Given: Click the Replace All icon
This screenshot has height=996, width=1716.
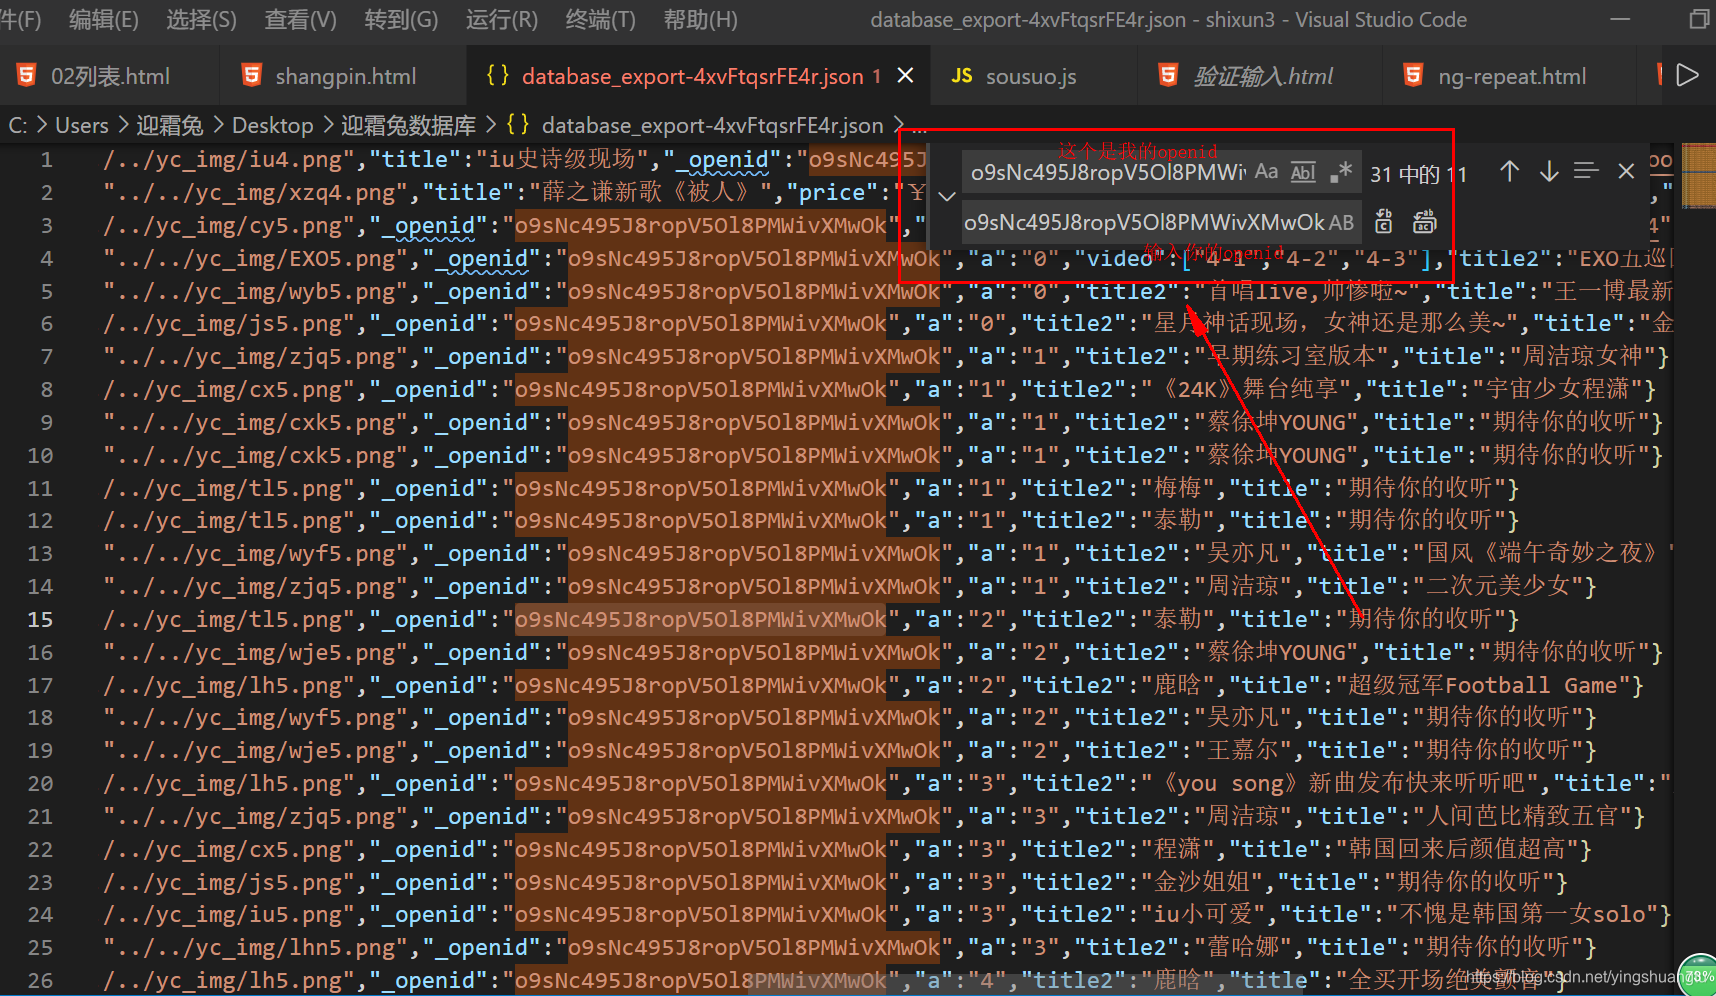Looking at the screenshot, I should 1424,222.
